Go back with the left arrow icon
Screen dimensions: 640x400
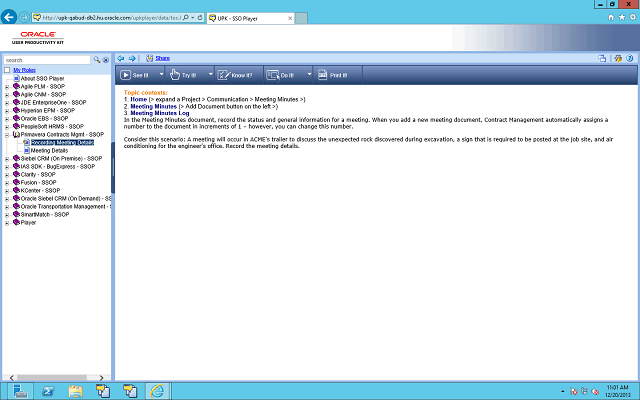tap(121, 58)
